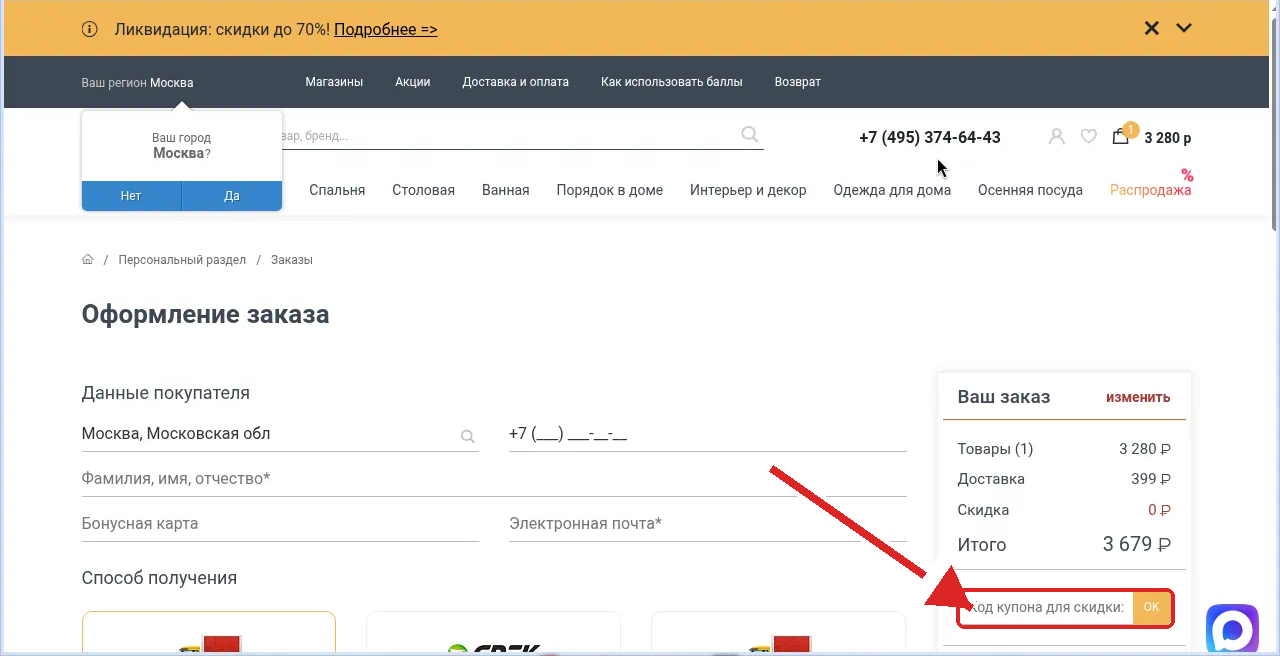Open the region selector "Москва"
This screenshot has height=656, width=1280.
172,82
